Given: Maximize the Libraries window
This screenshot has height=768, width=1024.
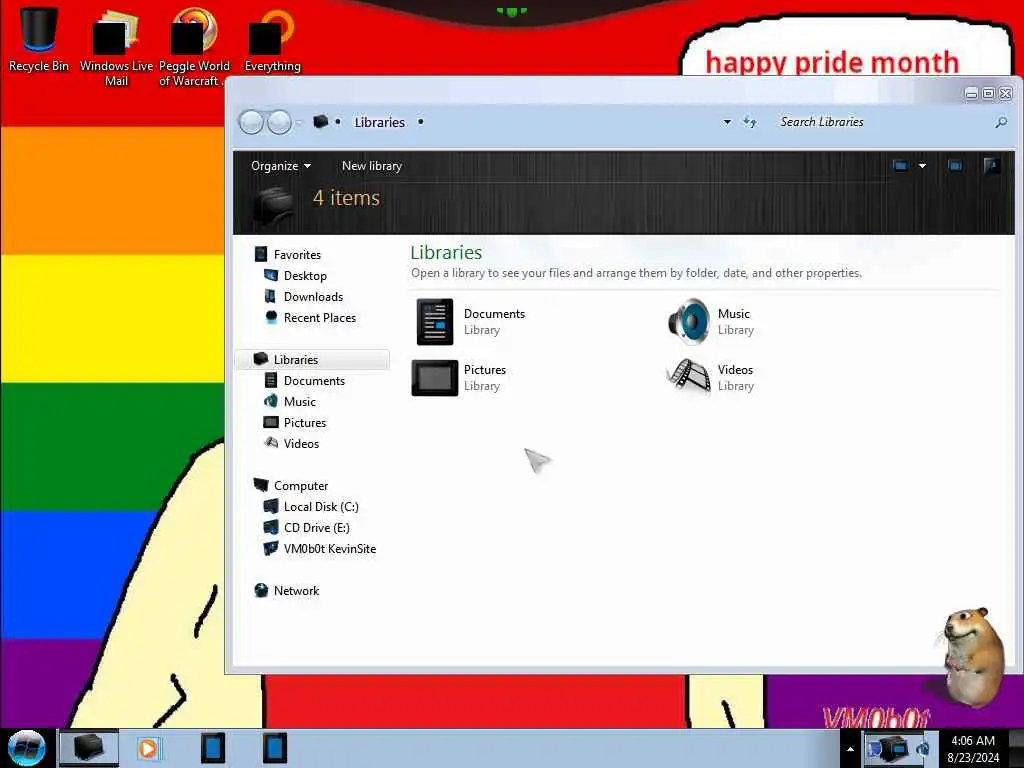Looking at the screenshot, I should point(989,93).
